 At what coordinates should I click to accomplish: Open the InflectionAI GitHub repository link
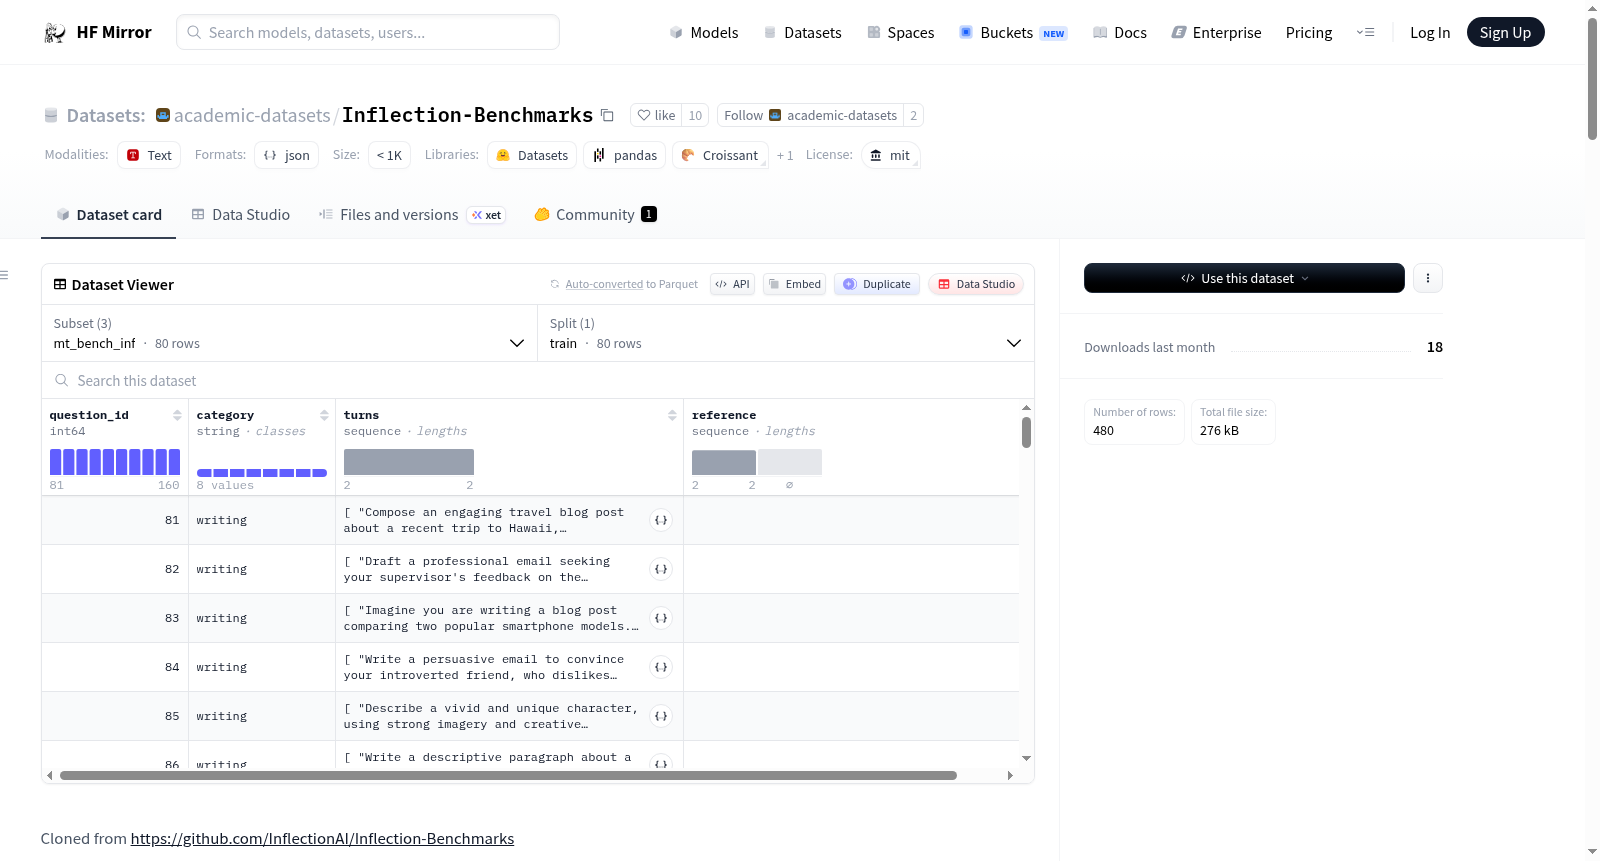[x=322, y=839]
